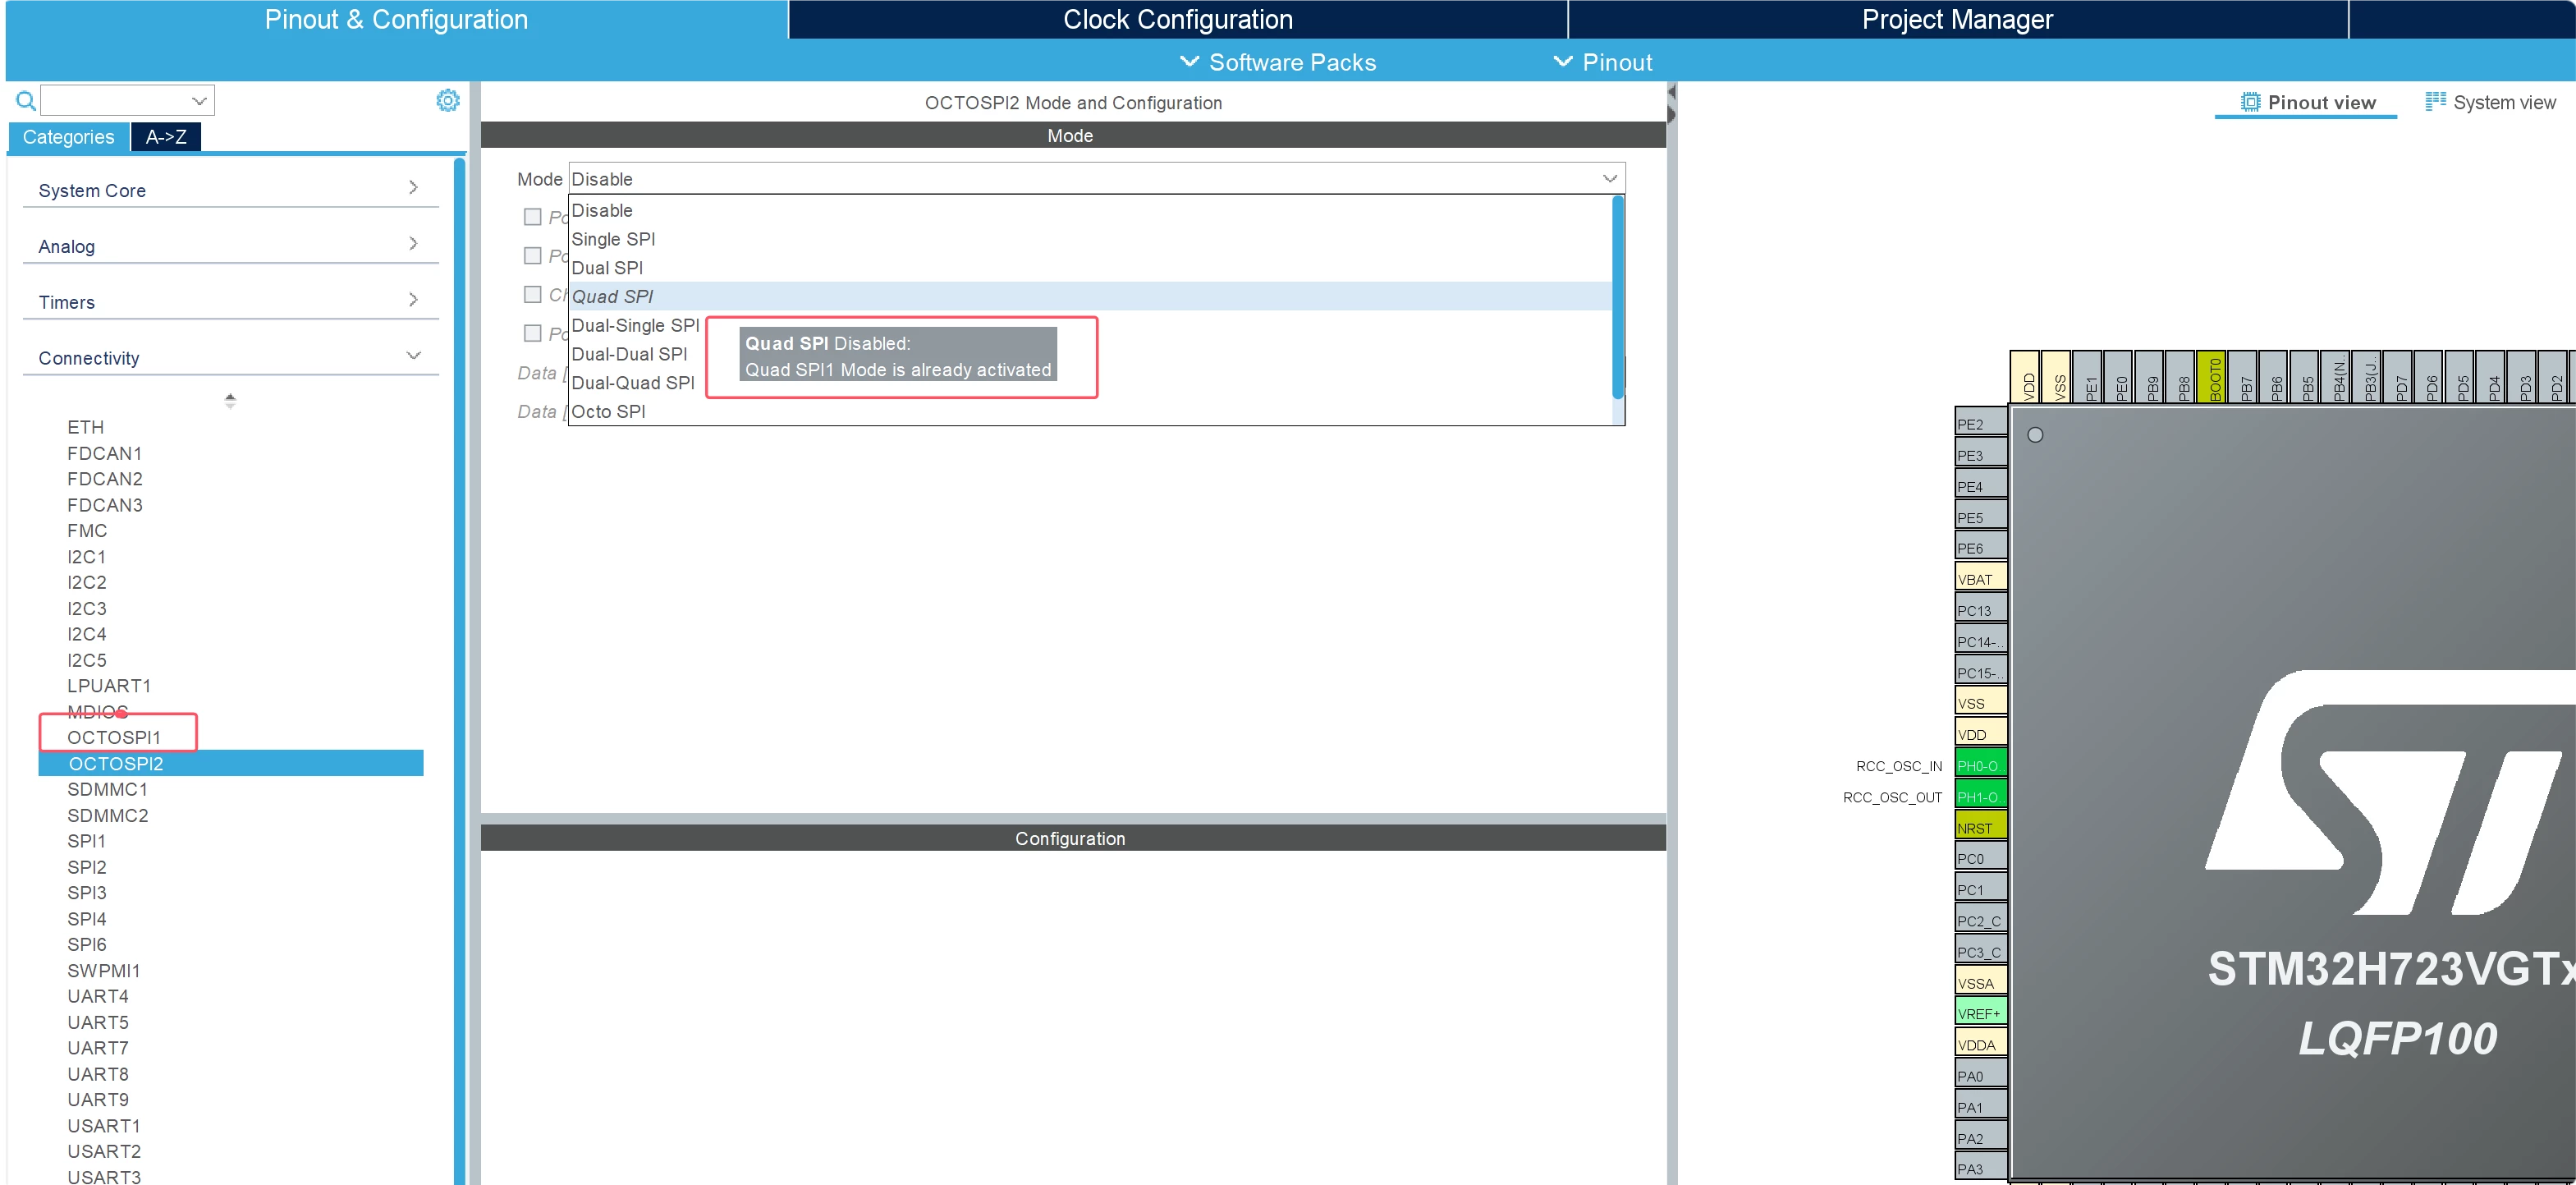
Task: Select SDMMC1 peripheral
Action: click(107, 789)
